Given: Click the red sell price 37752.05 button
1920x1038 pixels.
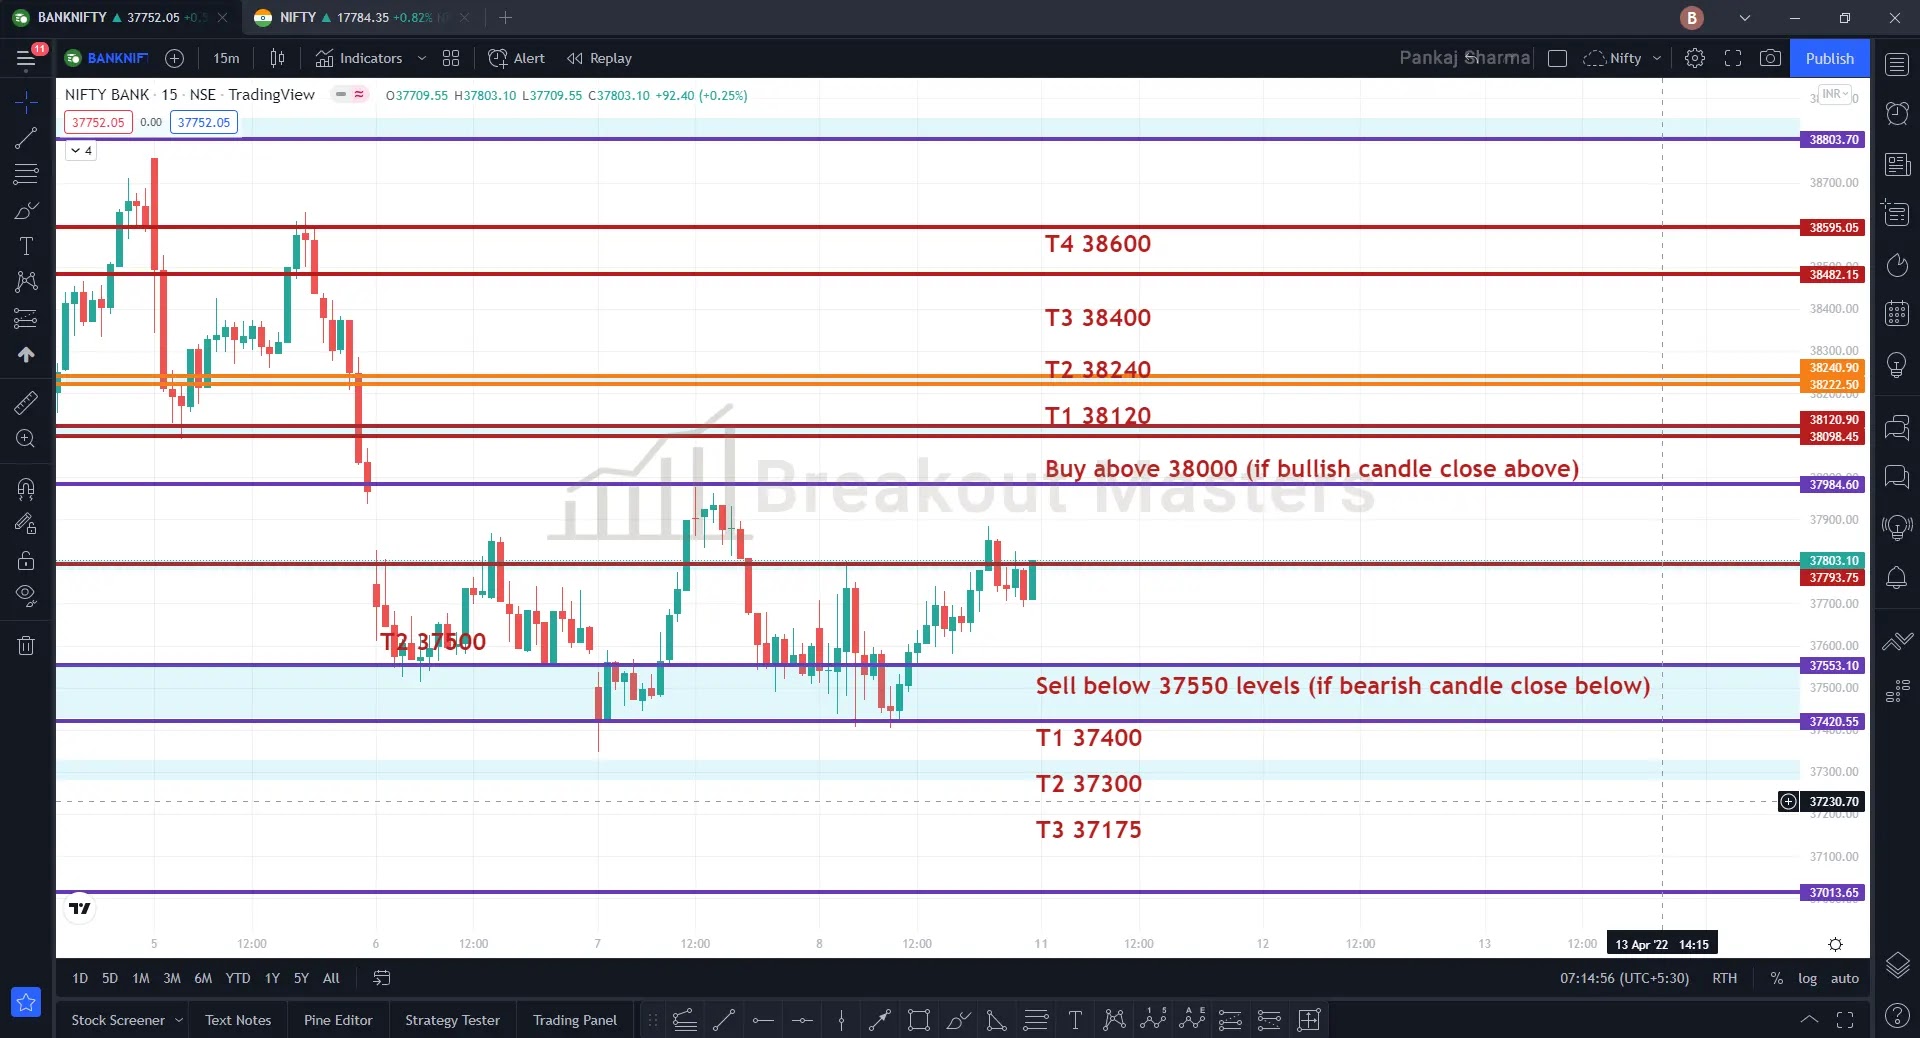Looking at the screenshot, I should (x=98, y=122).
